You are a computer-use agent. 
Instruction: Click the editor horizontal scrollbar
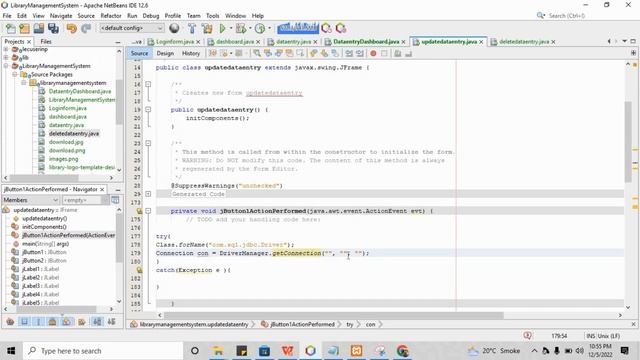coord(333,315)
